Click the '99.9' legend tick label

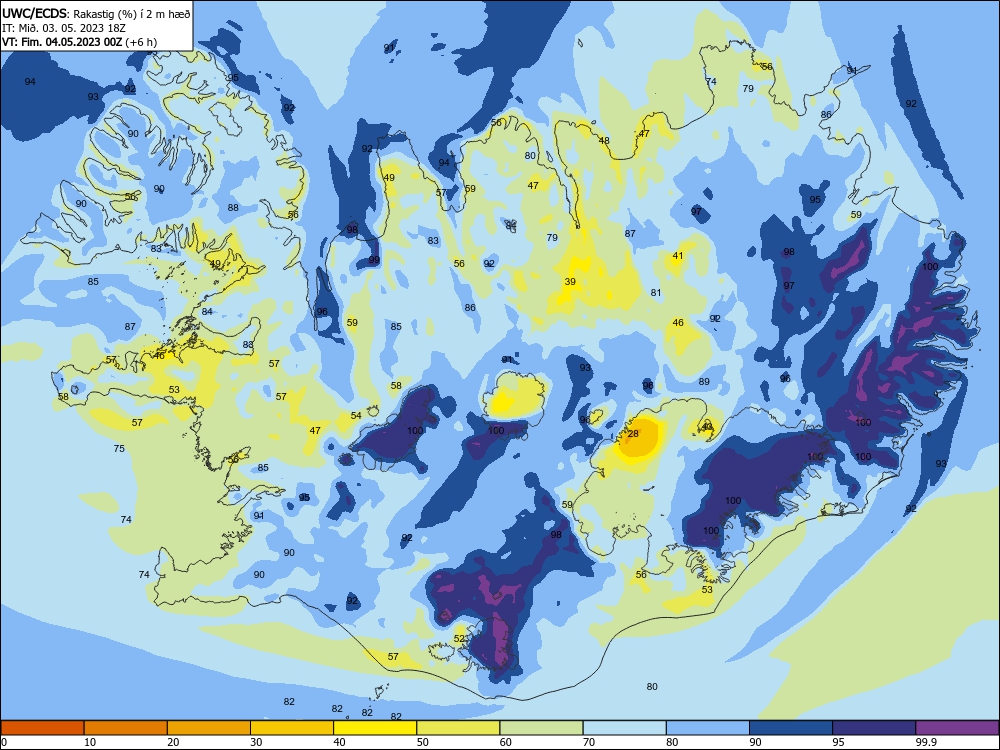click(x=925, y=742)
